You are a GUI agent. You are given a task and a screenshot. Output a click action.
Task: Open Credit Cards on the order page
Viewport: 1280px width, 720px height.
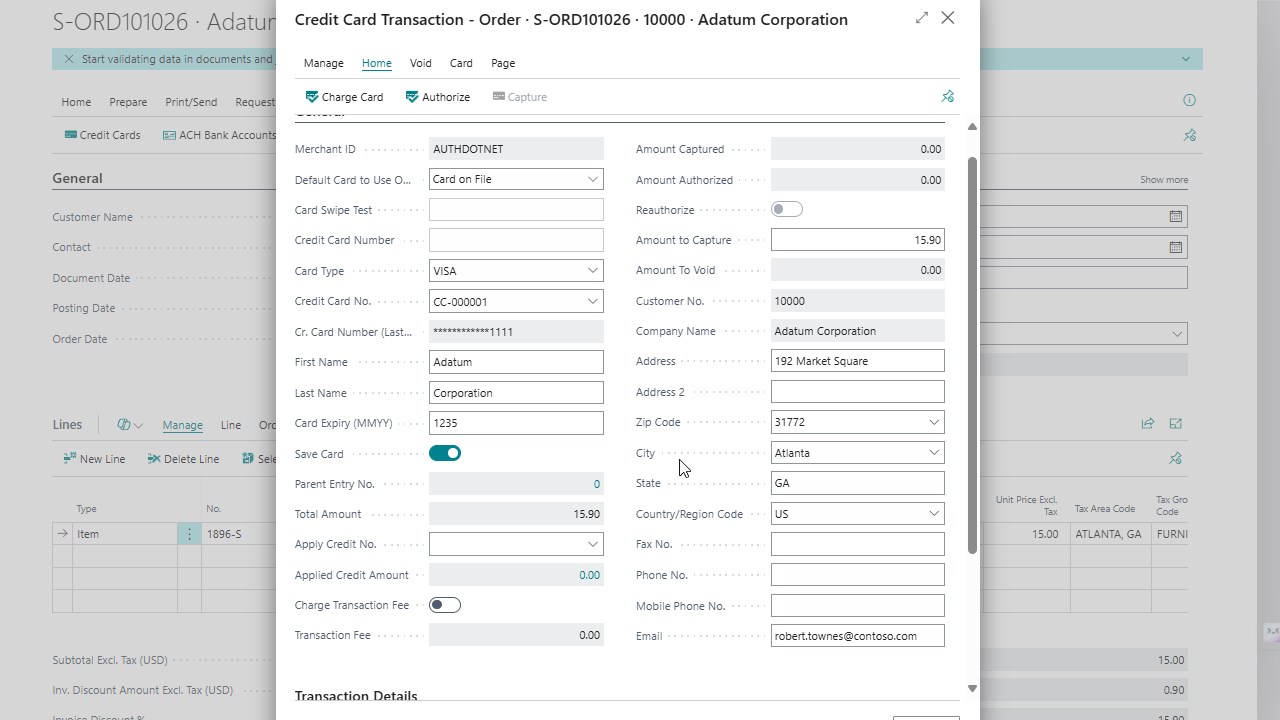(x=102, y=135)
